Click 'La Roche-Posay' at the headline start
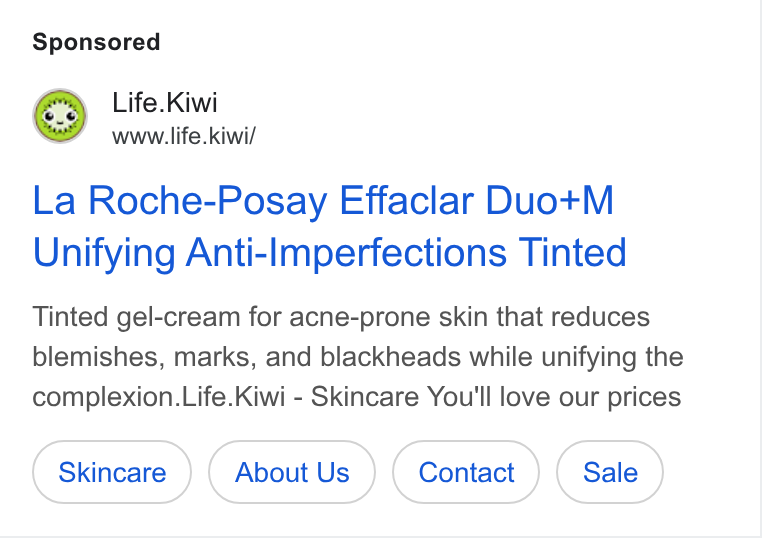Image resolution: width=762 pixels, height=538 pixels. pyautogui.click(x=180, y=200)
